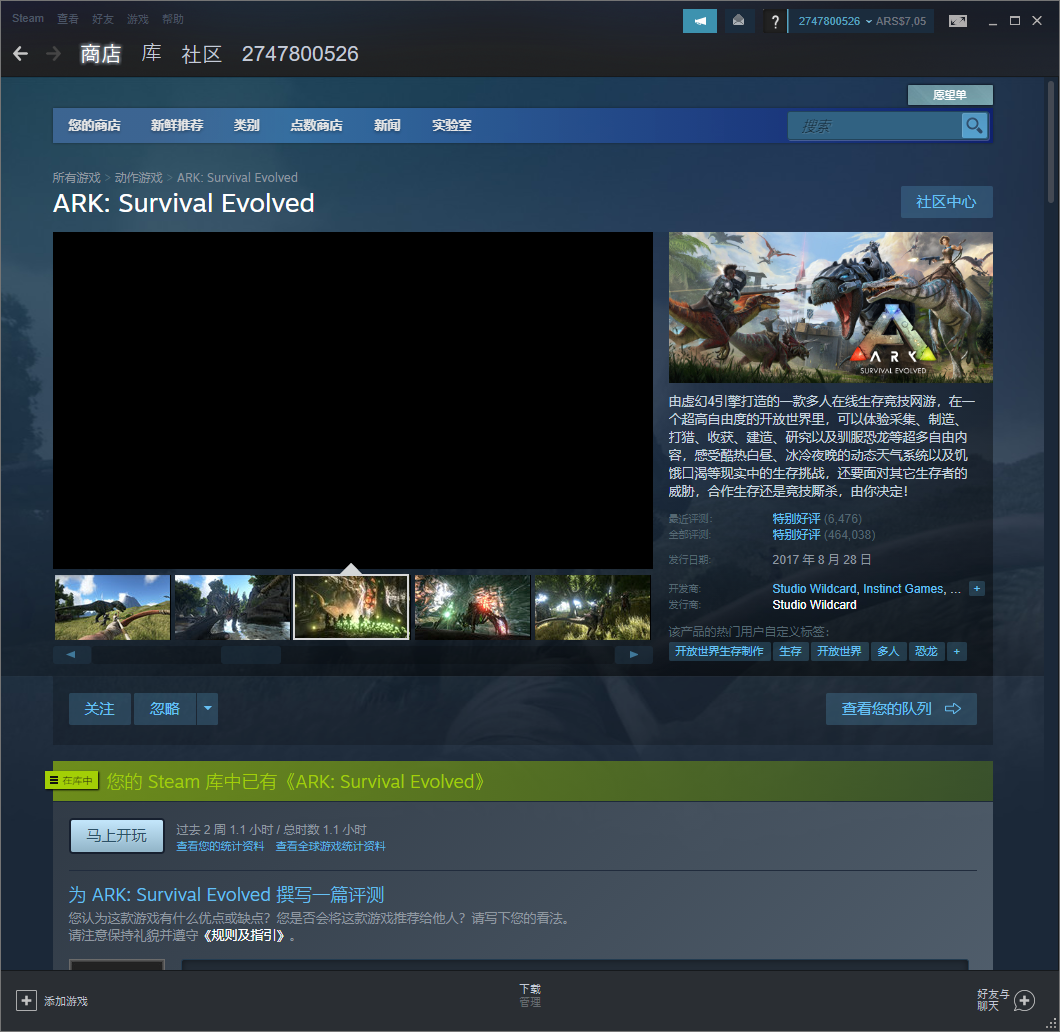Screen dimensions: 1060x1032
Task: Go forward using the forward arrow
Action: coord(53,54)
